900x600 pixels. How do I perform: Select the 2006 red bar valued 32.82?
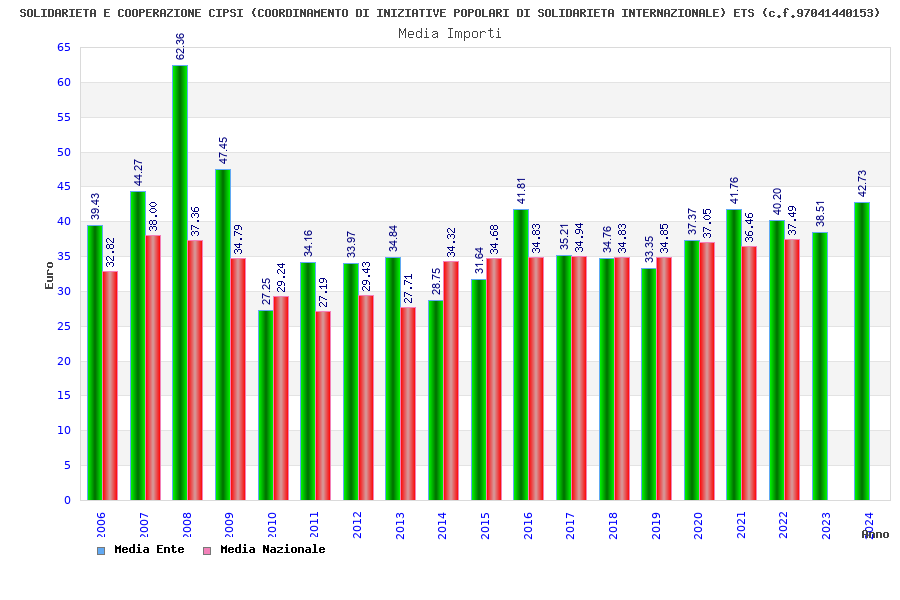pyautogui.click(x=110, y=386)
